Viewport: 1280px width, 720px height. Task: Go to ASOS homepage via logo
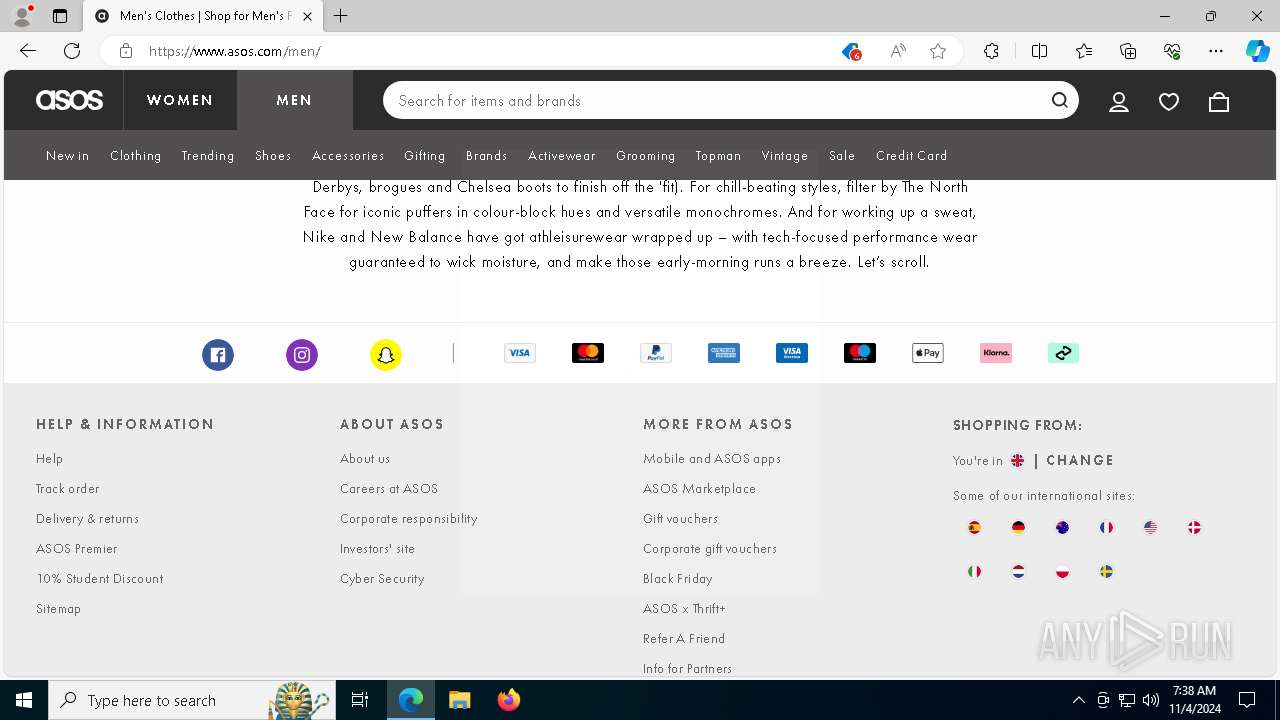point(69,100)
